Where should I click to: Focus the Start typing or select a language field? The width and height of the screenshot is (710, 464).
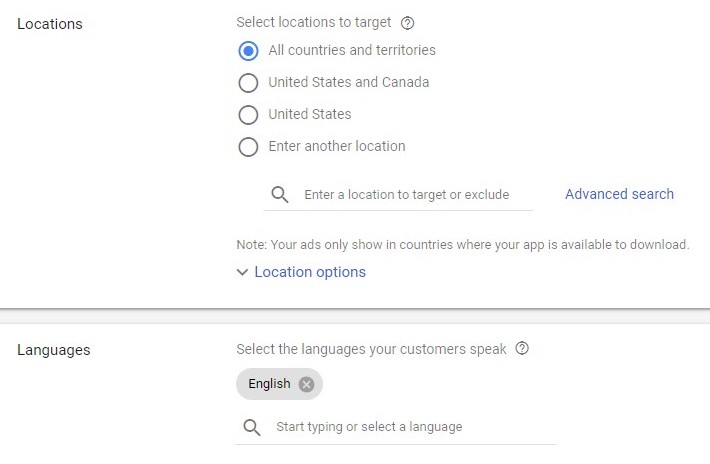(410, 427)
